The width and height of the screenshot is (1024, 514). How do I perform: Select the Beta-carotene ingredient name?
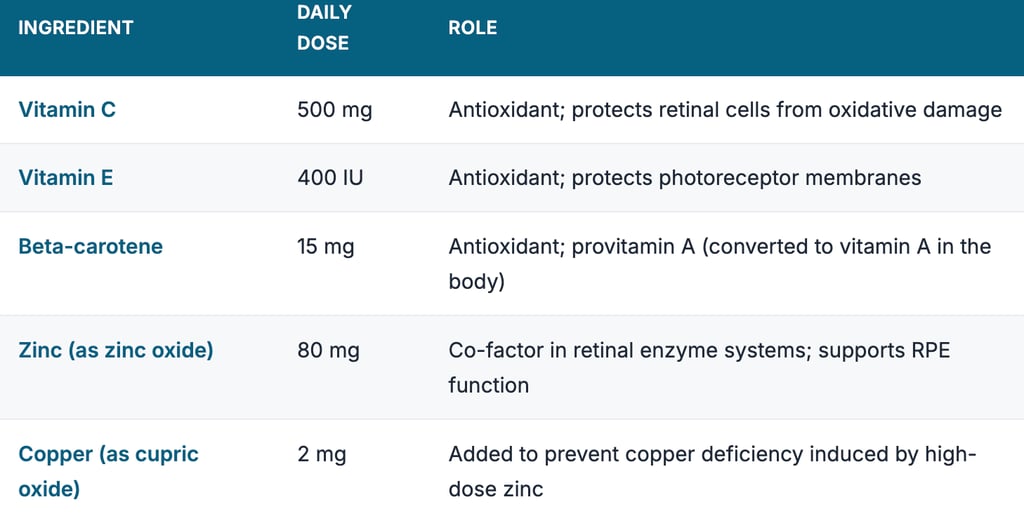(90, 246)
